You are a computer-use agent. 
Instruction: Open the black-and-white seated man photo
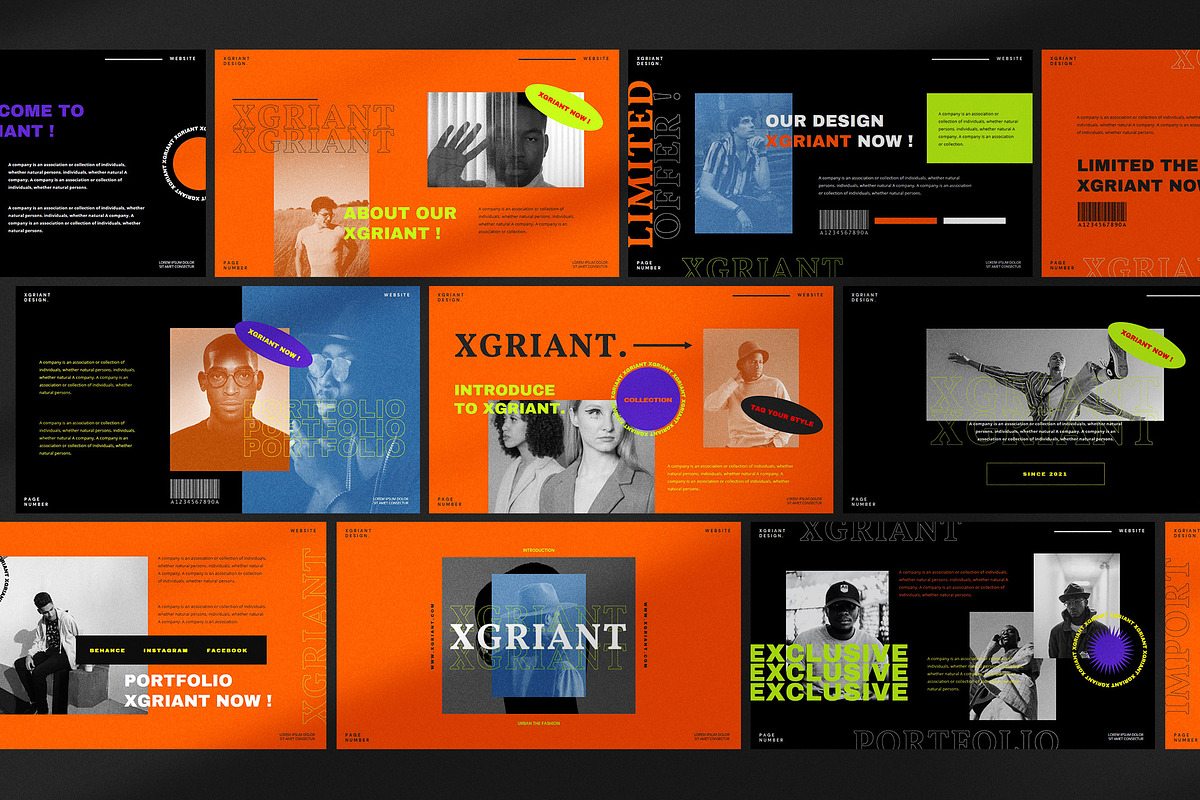point(73,636)
